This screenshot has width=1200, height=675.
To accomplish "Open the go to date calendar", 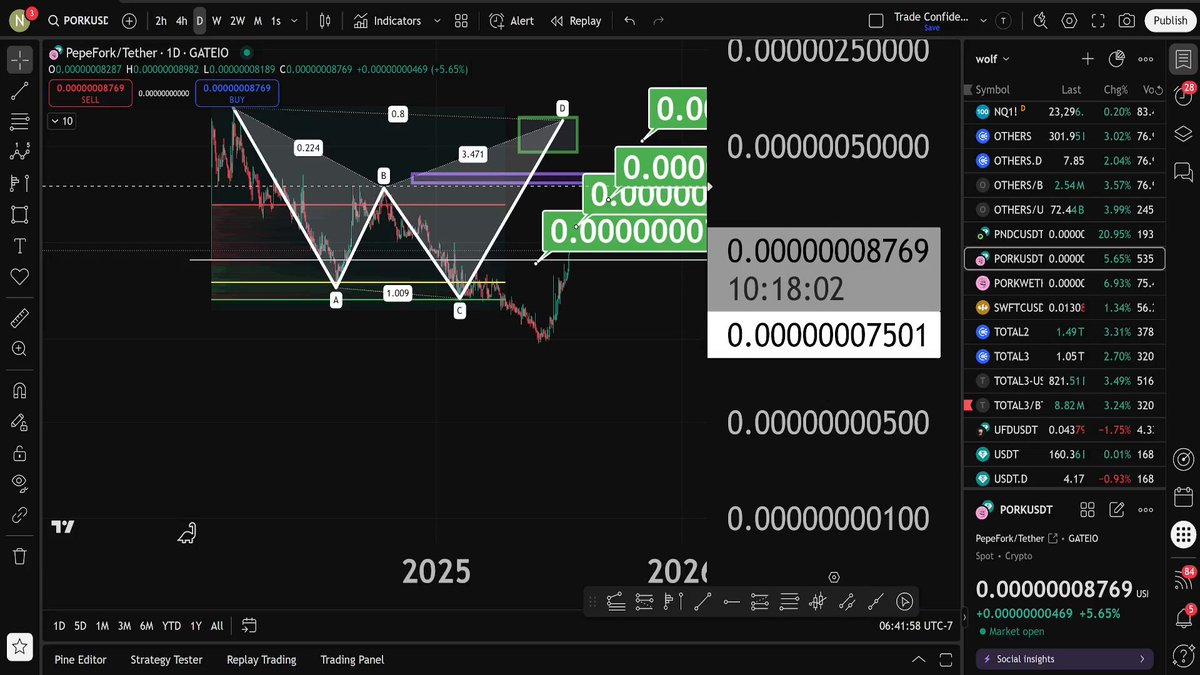I will 249,626.
